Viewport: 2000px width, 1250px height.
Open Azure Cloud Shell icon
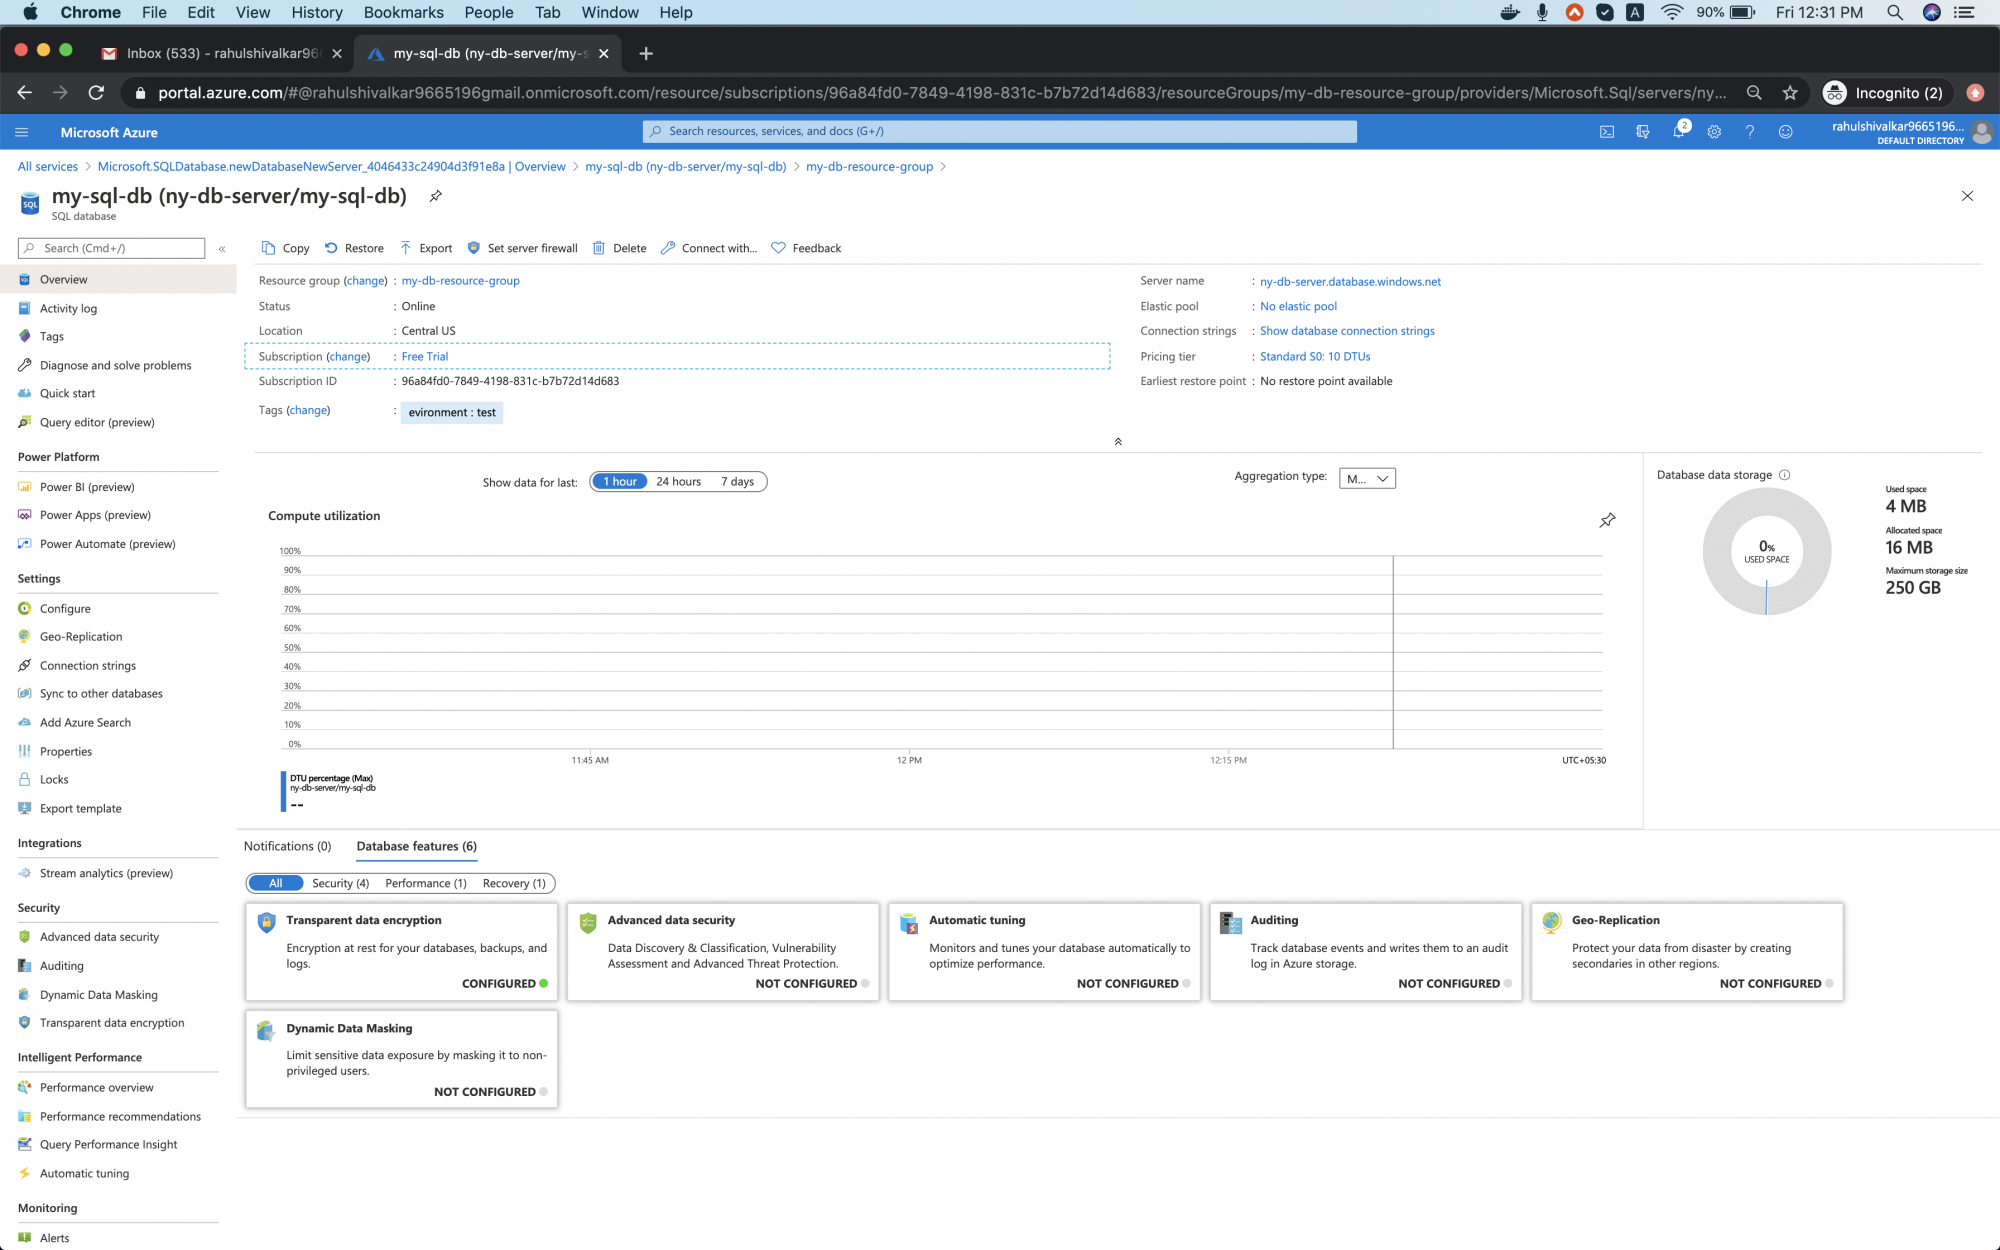1606,132
